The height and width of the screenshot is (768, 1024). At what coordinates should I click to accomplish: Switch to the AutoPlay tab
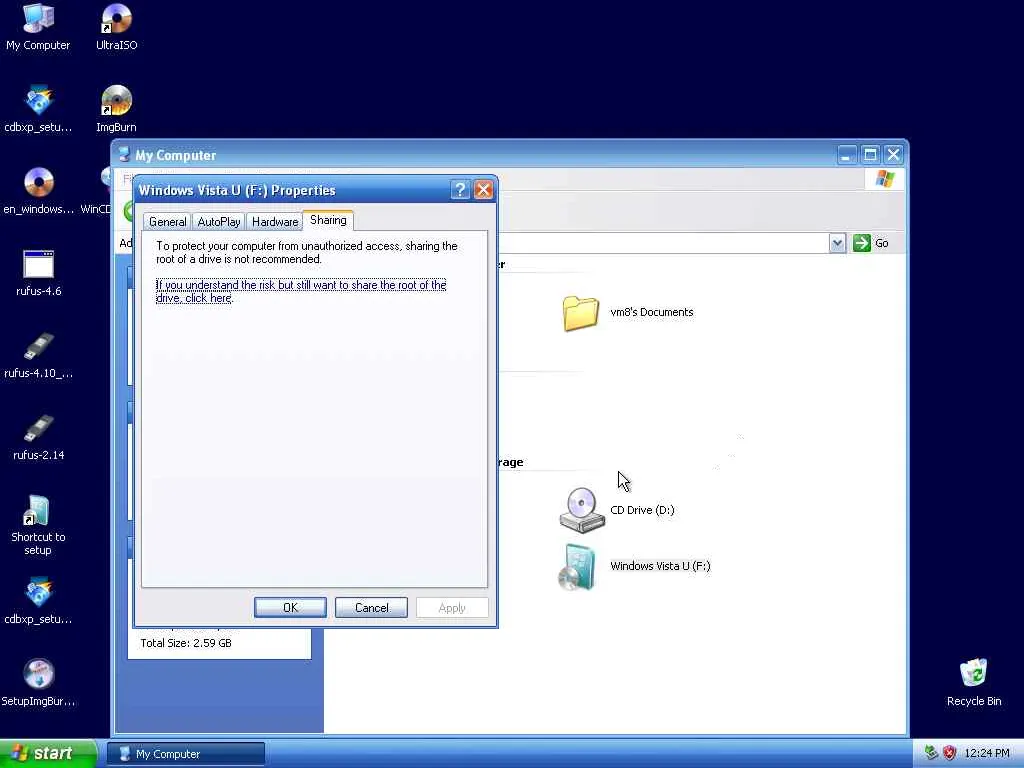point(219,222)
